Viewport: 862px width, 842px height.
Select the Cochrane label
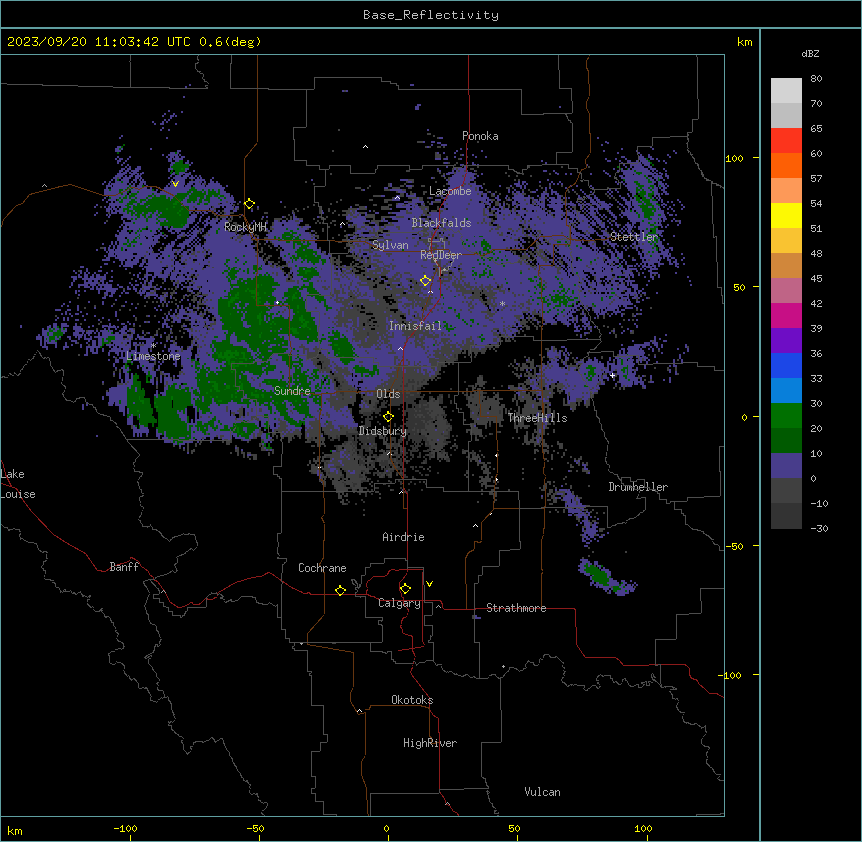tap(322, 568)
